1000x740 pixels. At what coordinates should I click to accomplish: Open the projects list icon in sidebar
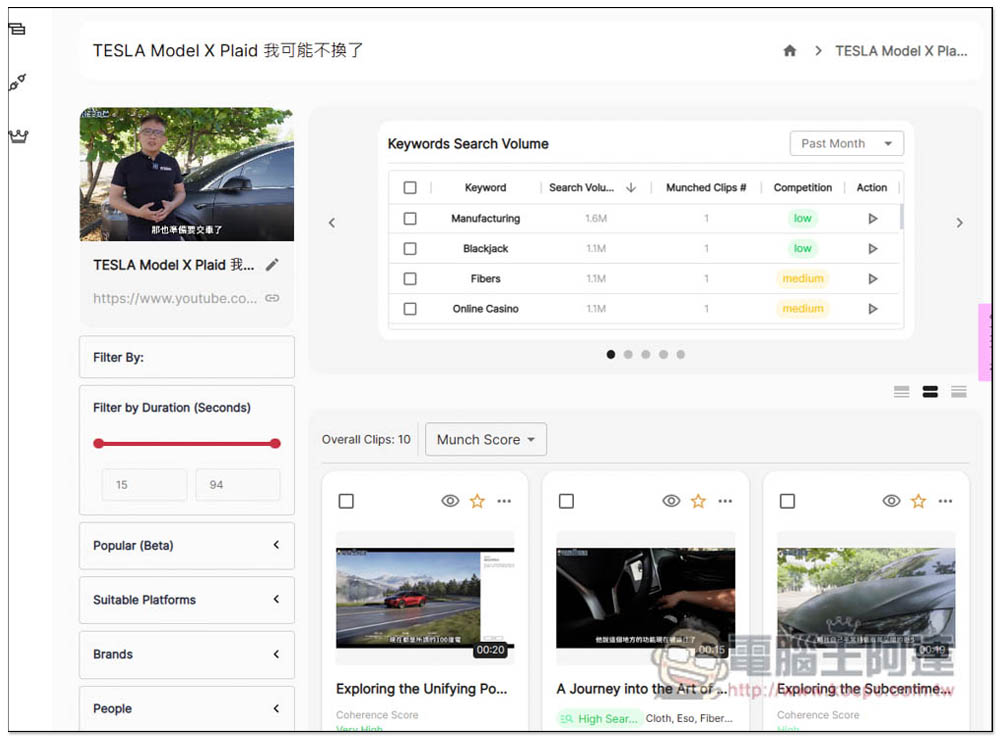click(x=17, y=29)
